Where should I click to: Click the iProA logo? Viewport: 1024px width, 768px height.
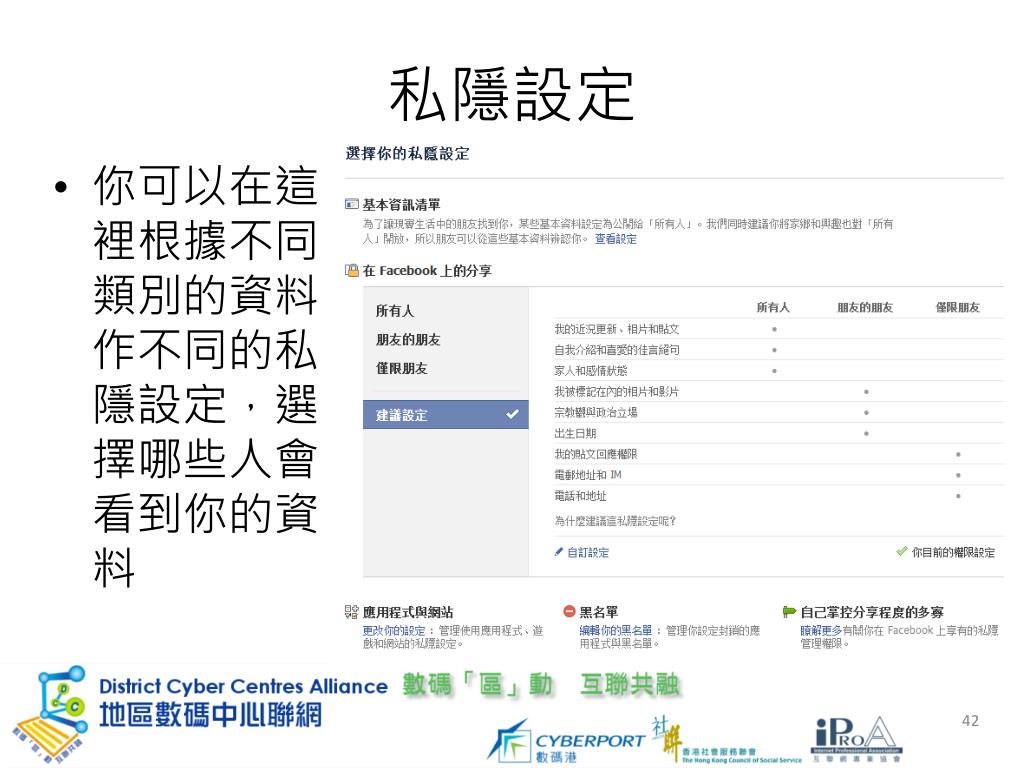(856, 740)
